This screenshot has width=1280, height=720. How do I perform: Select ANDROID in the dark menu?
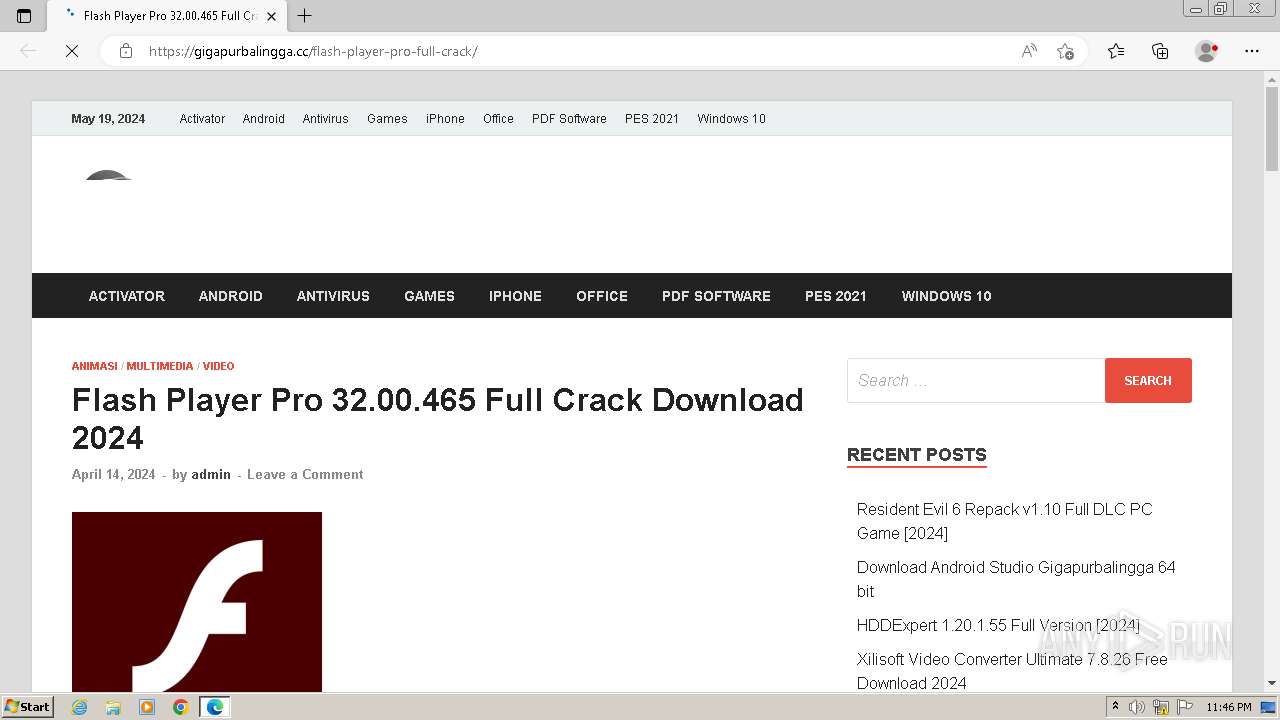[x=231, y=296]
